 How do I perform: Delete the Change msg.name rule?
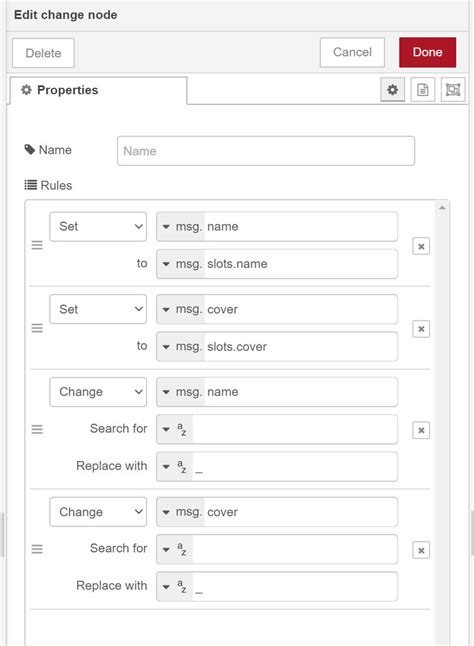421,430
